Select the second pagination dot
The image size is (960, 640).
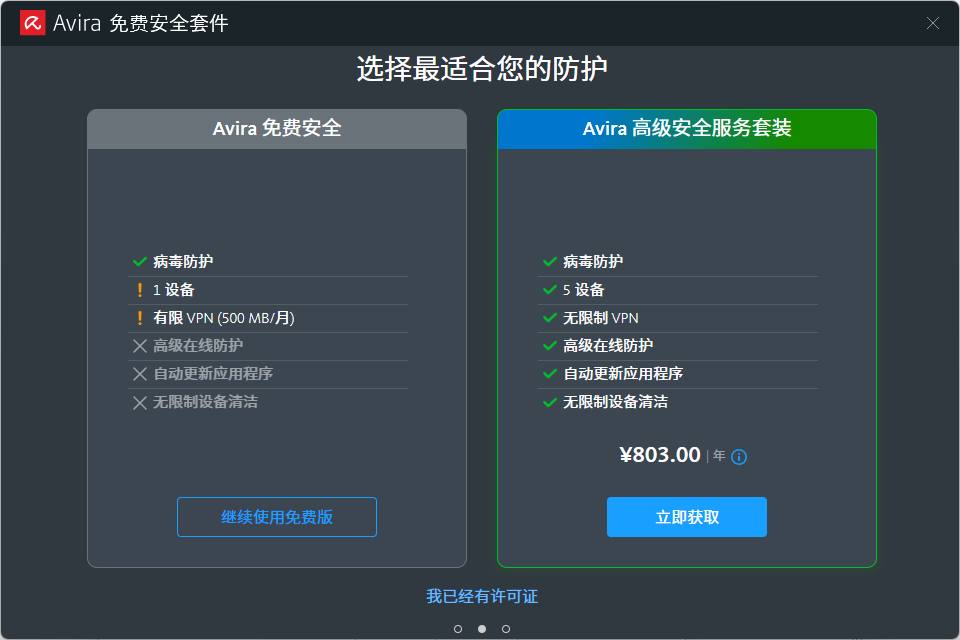click(x=481, y=629)
